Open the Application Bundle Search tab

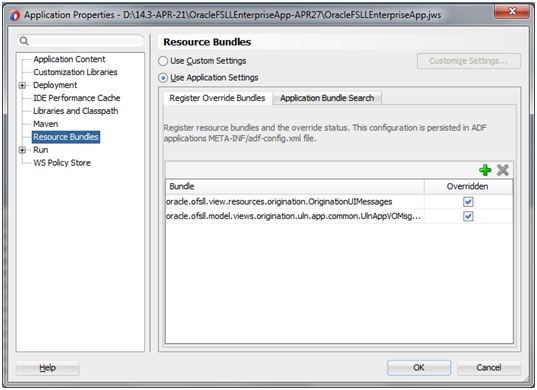(x=327, y=98)
